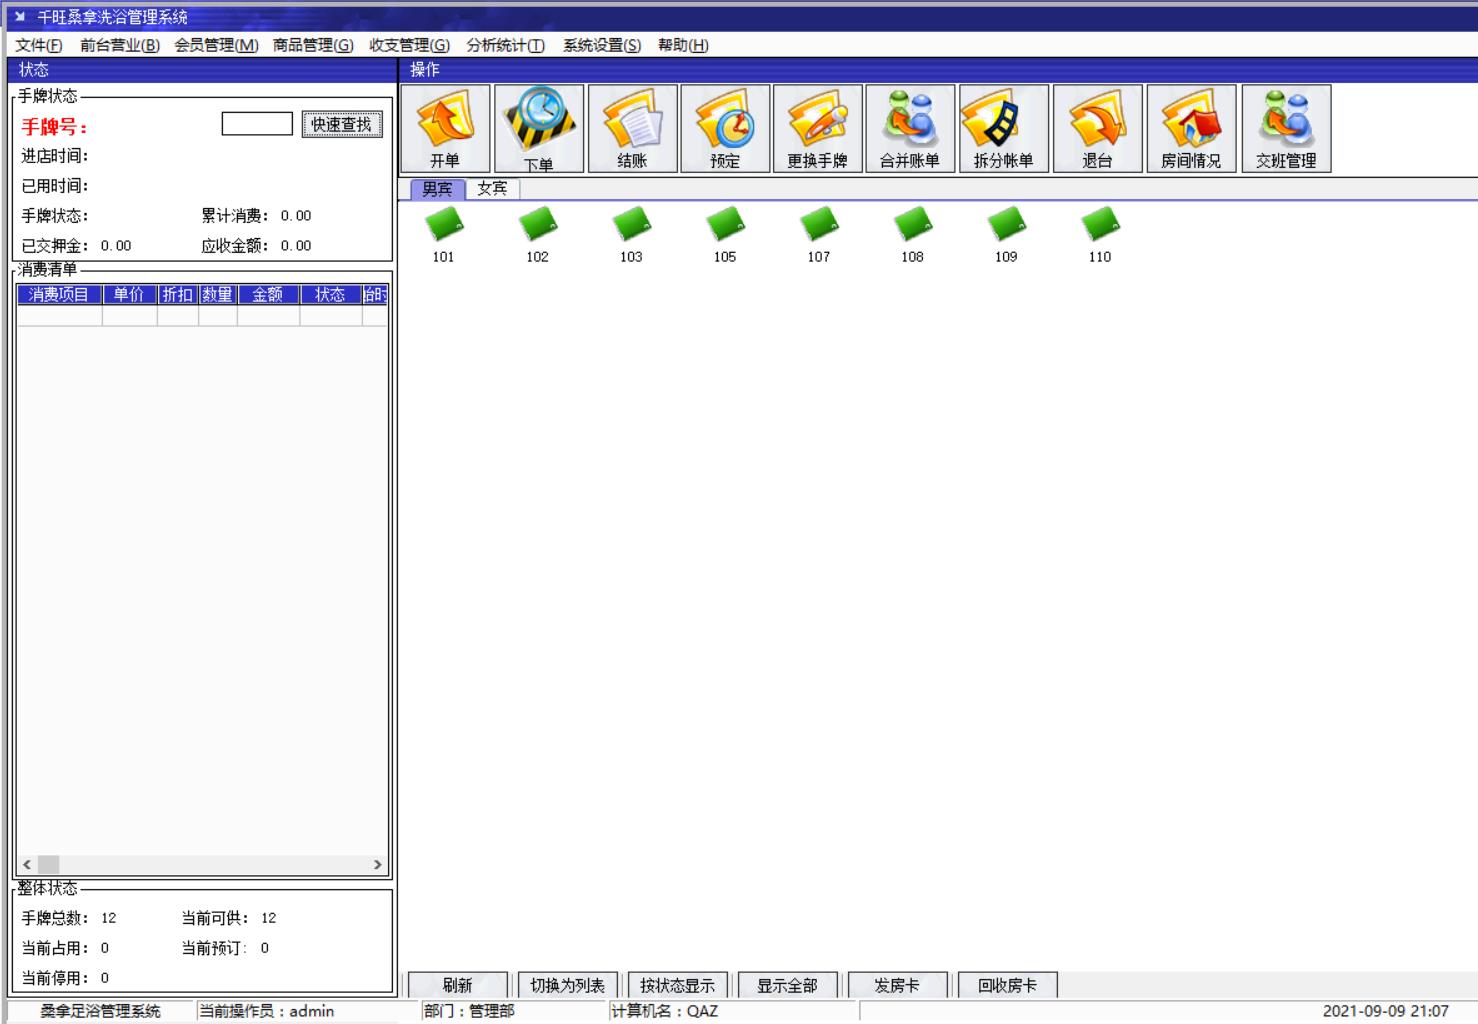The width and height of the screenshot is (1478, 1024).
Task: Click the 切换为列表 button
Action: click(x=567, y=985)
